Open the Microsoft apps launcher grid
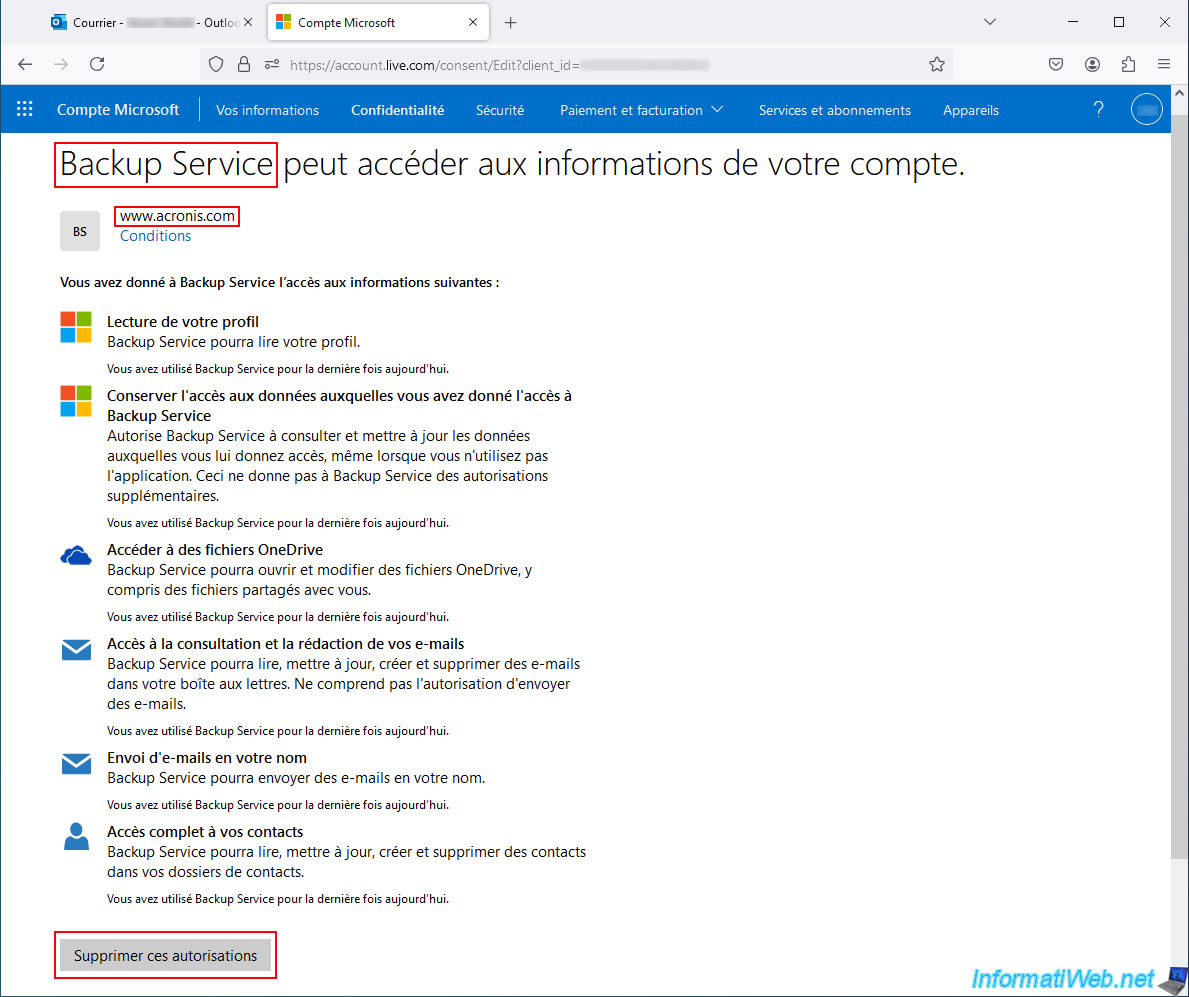The height and width of the screenshot is (997, 1189). pos(24,109)
